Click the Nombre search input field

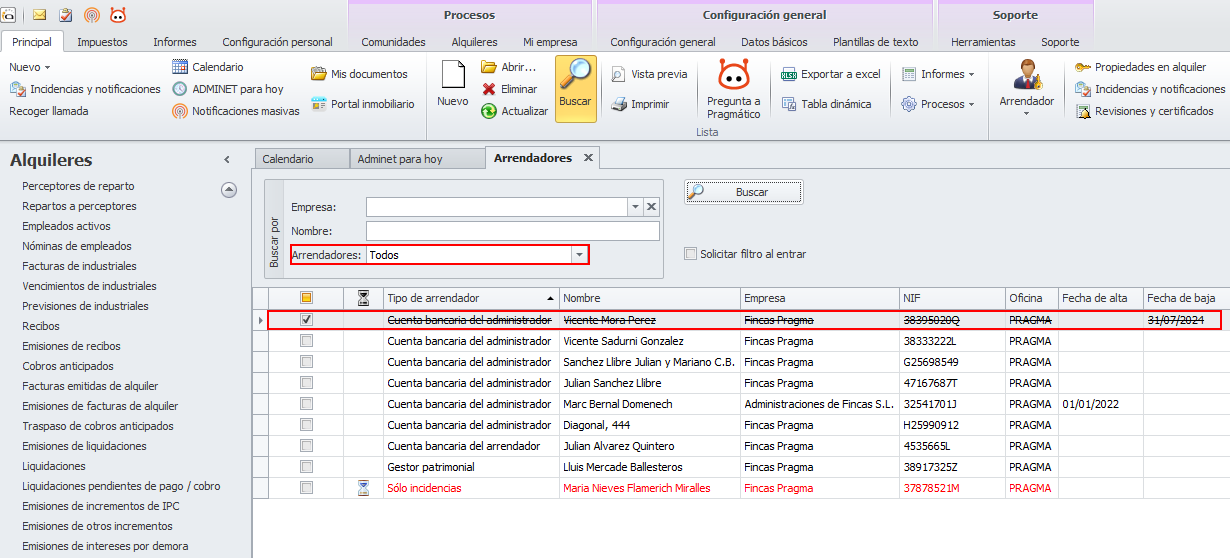513,231
